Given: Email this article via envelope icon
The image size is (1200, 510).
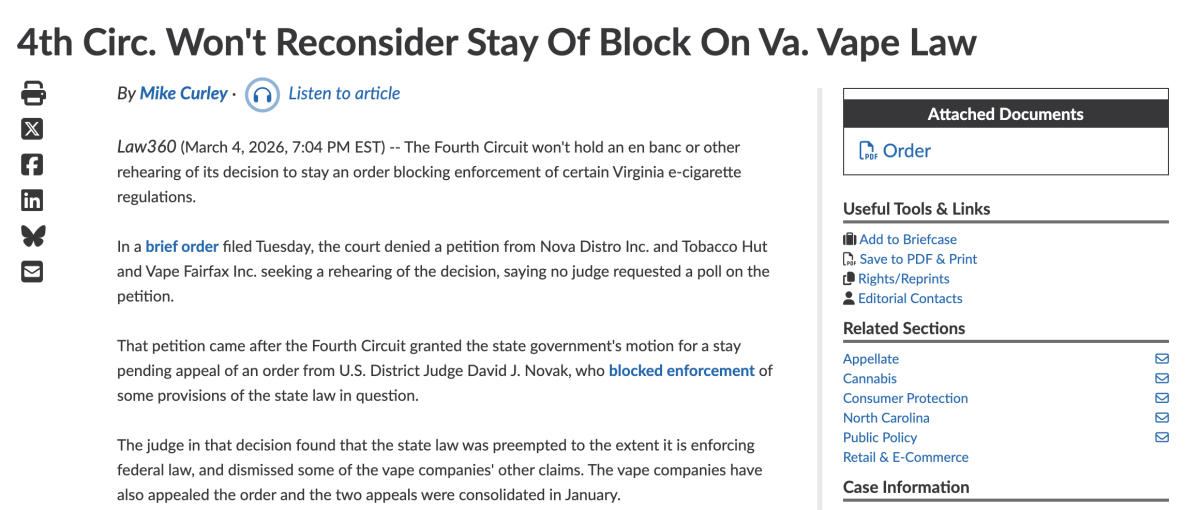Looking at the screenshot, I should [33, 271].
